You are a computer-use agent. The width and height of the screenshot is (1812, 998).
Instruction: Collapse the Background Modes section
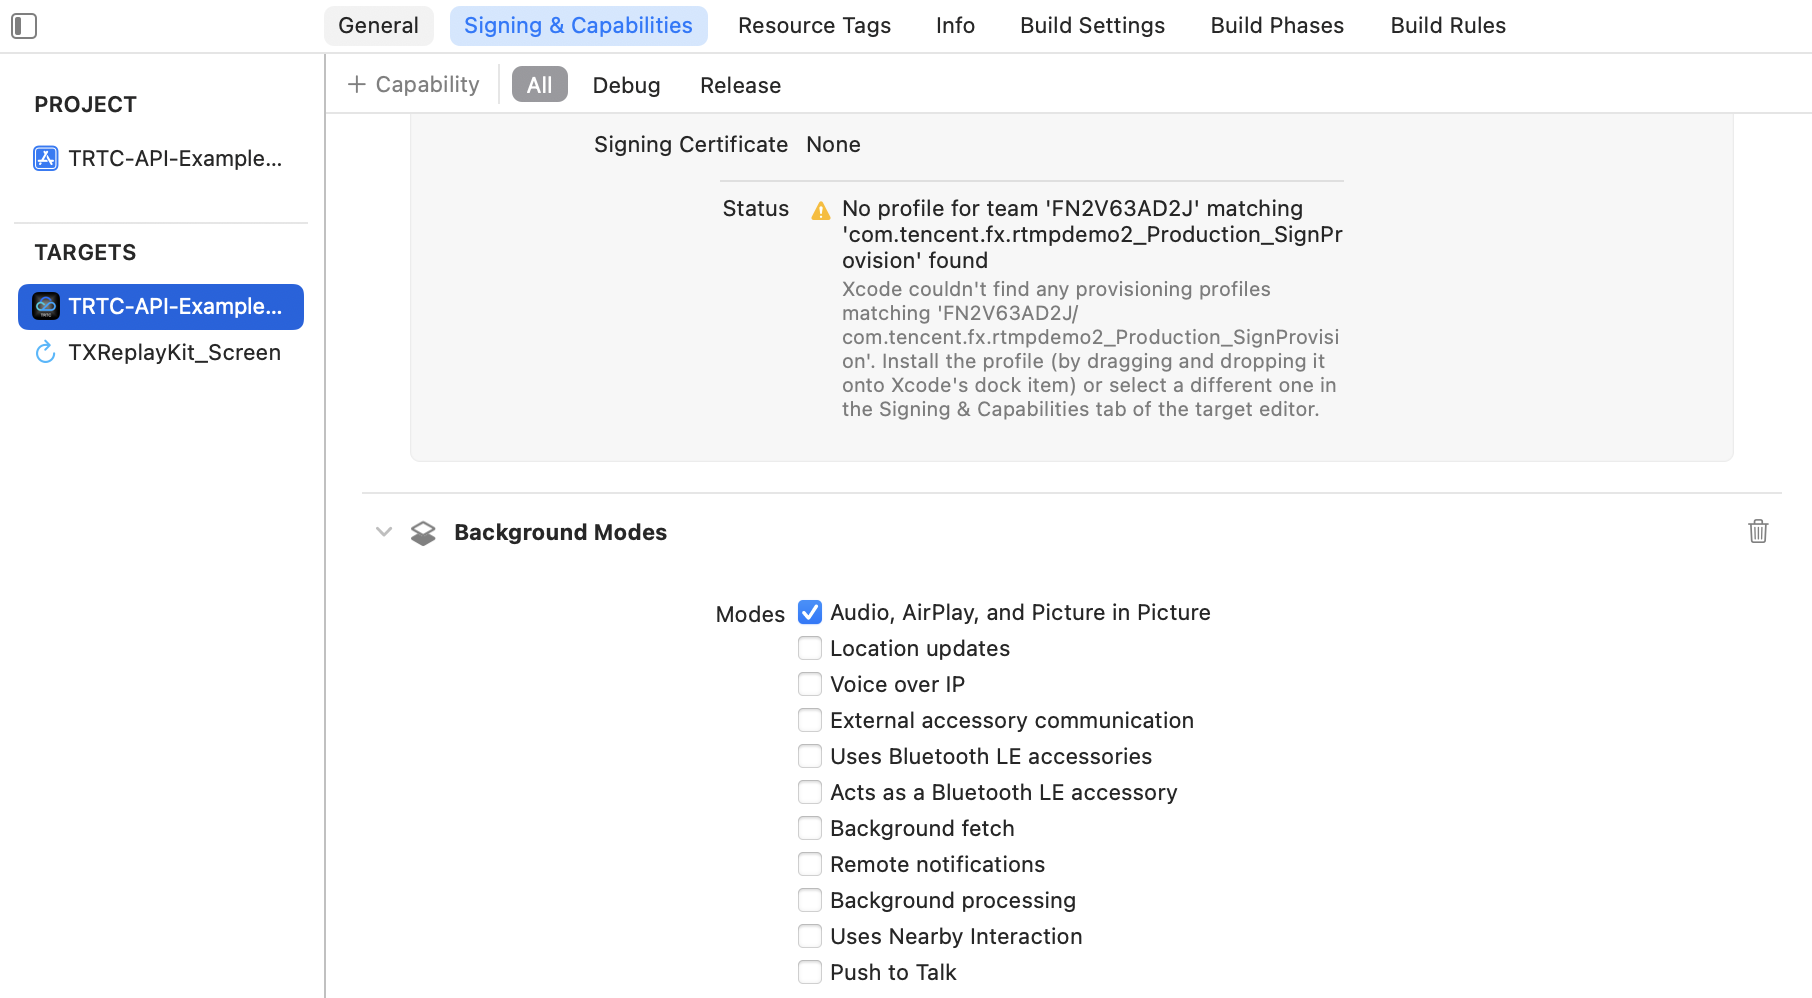tap(384, 532)
